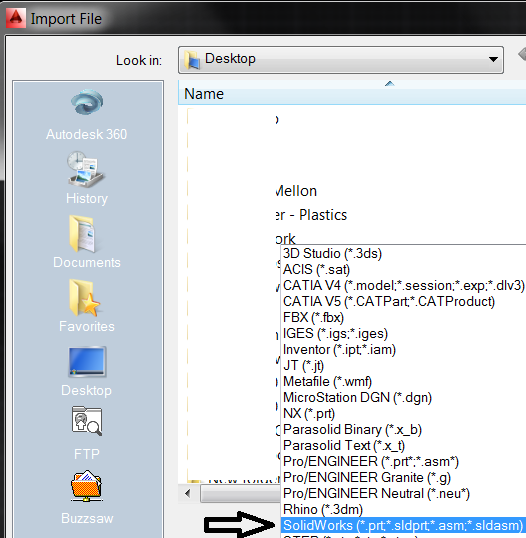Image resolution: width=526 pixels, height=538 pixels.
Task: Click left arrow of horizontal scrollbar
Action: [x=188, y=494]
